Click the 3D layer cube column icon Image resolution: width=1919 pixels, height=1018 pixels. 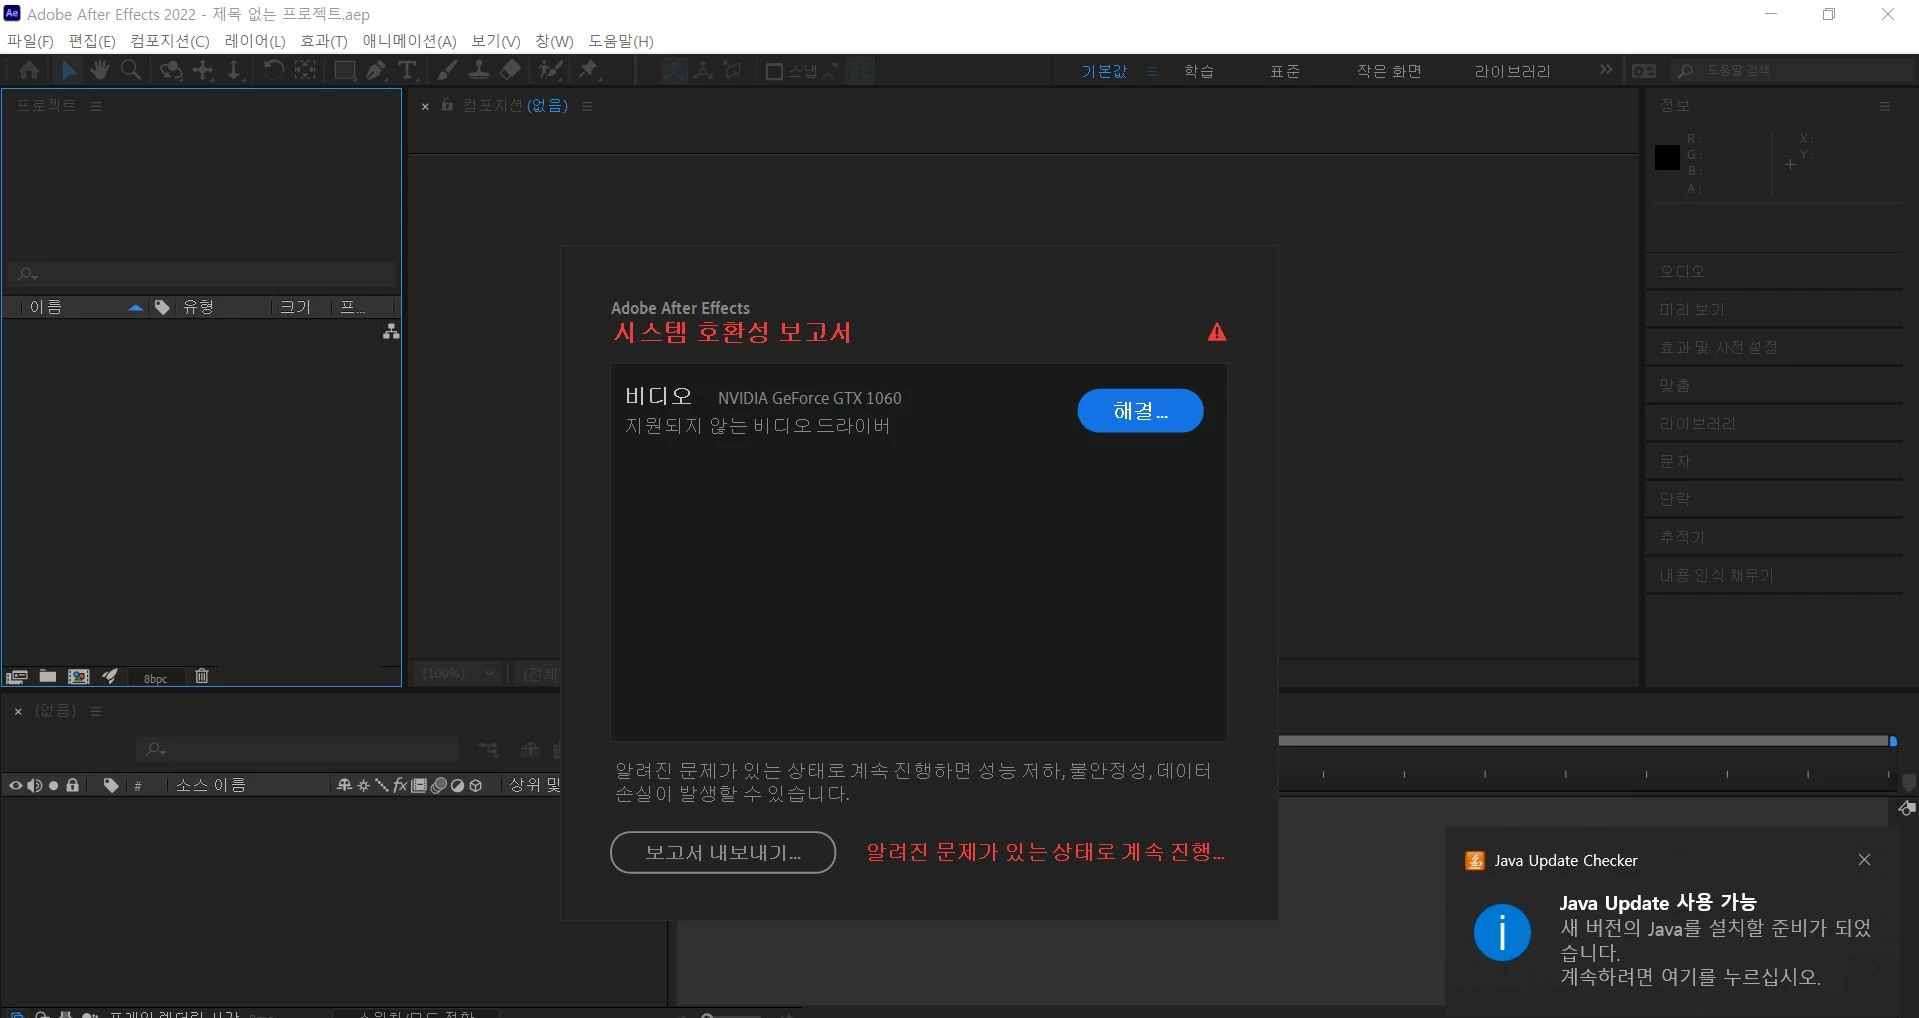pos(476,785)
